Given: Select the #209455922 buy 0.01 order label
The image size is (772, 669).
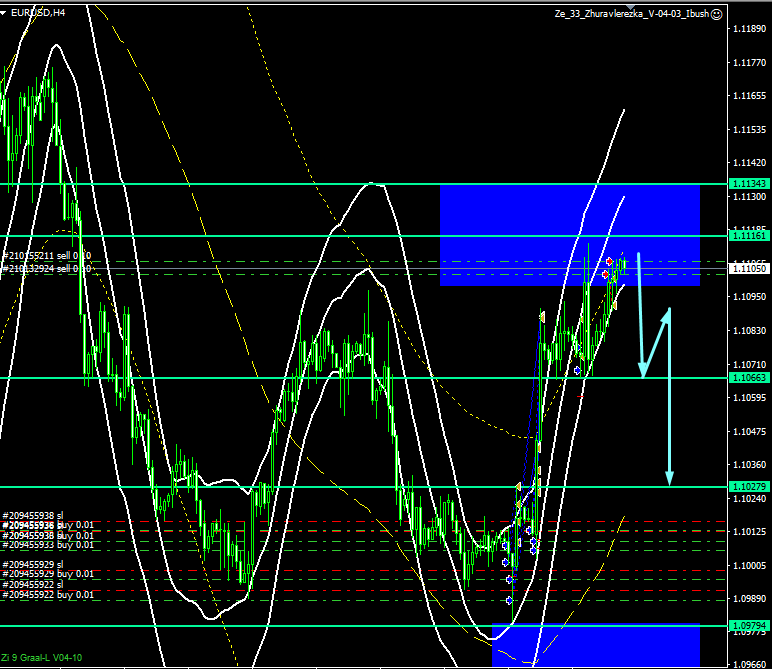Looking at the screenshot, I should coord(48,595).
